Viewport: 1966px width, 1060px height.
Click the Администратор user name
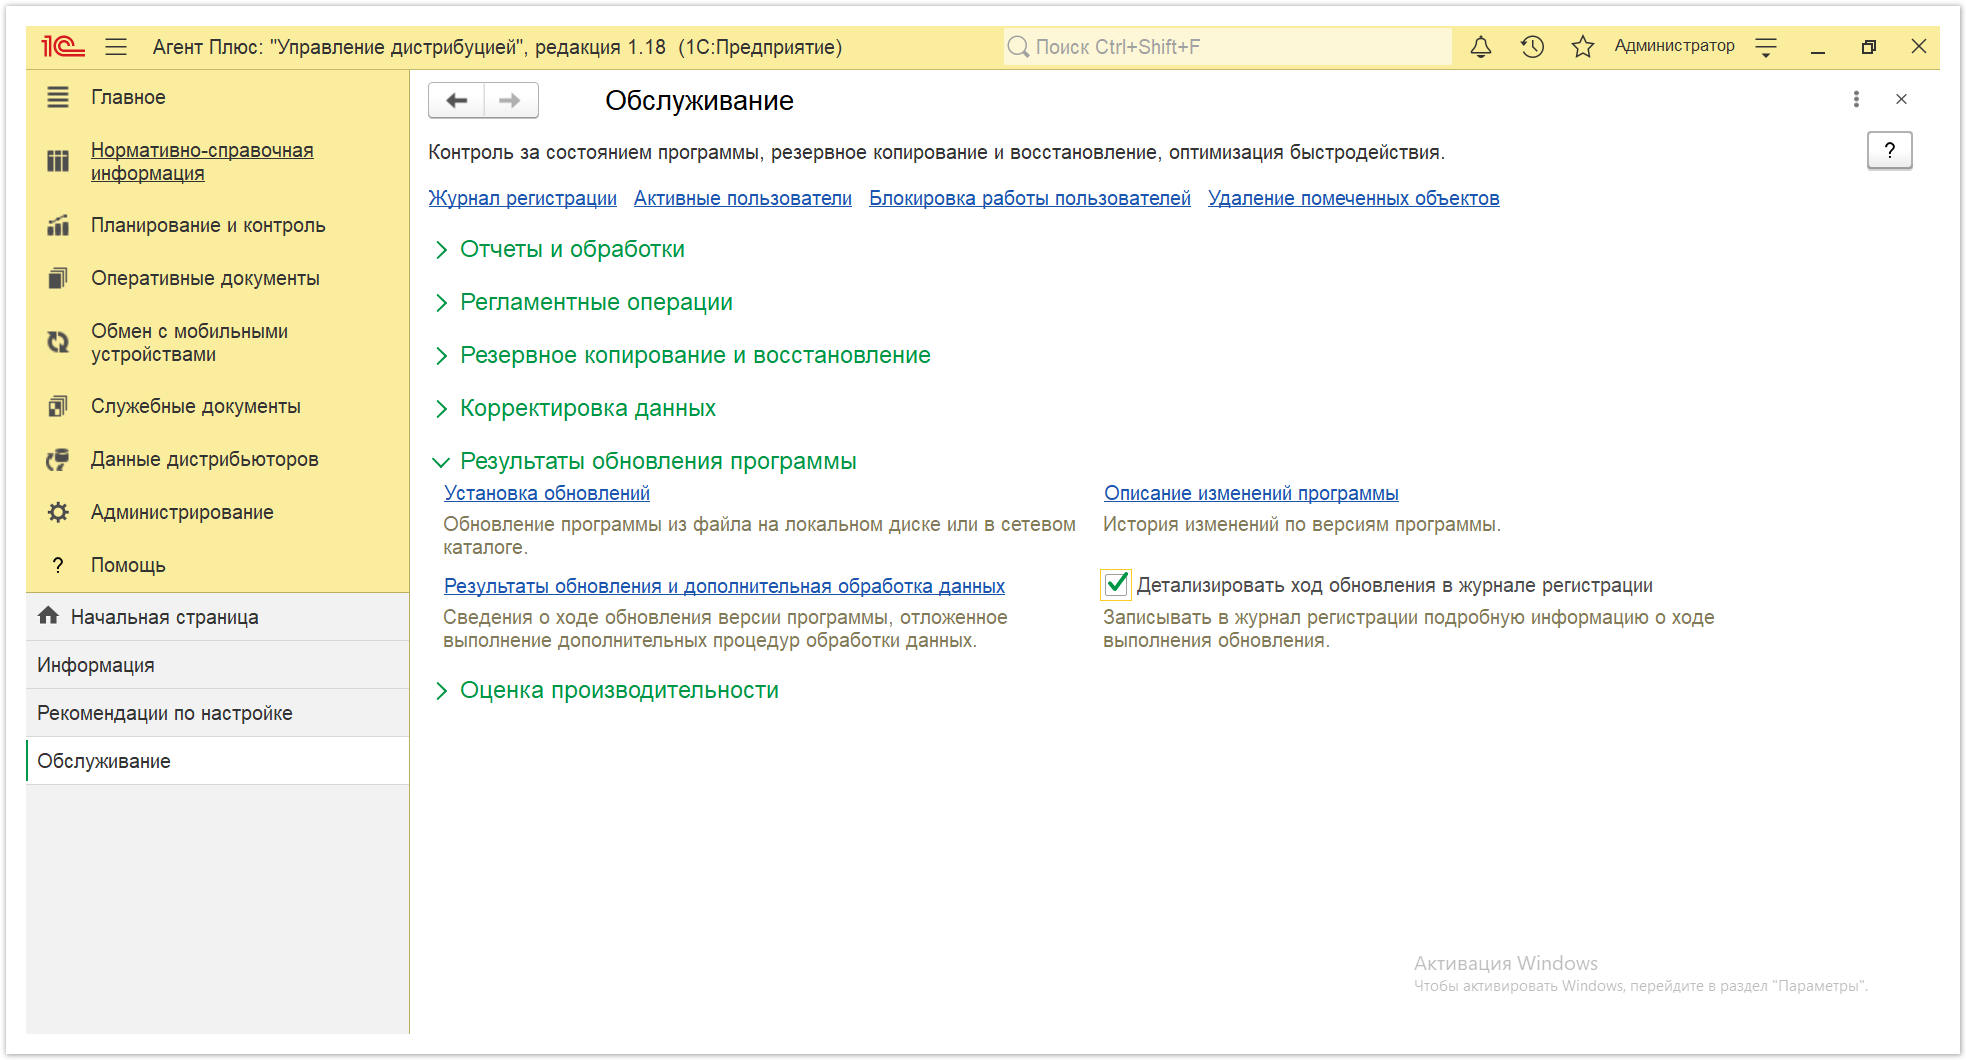pos(1674,46)
